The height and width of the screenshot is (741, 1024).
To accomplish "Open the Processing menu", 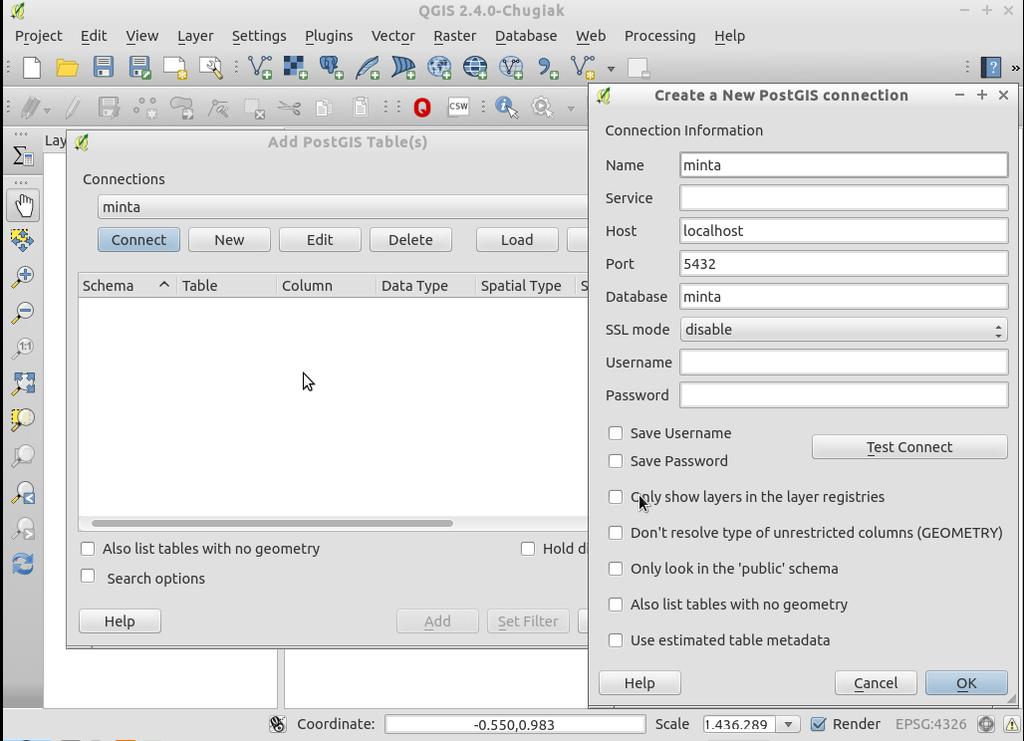I will (660, 36).
